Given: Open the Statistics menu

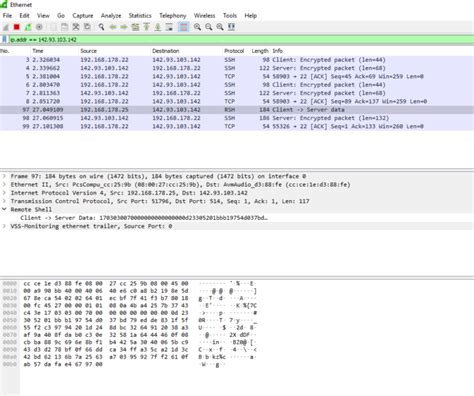Looking at the screenshot, I should click(x=140, y=16).
